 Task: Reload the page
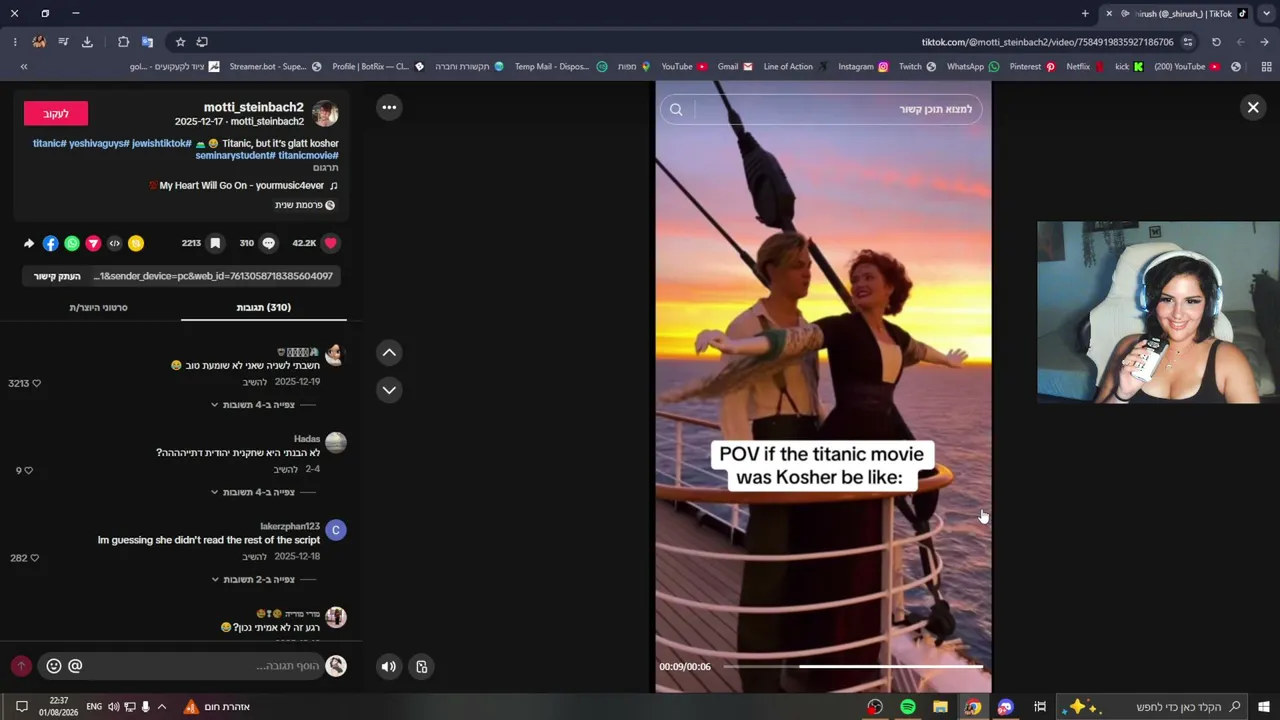coord(1216,42)
